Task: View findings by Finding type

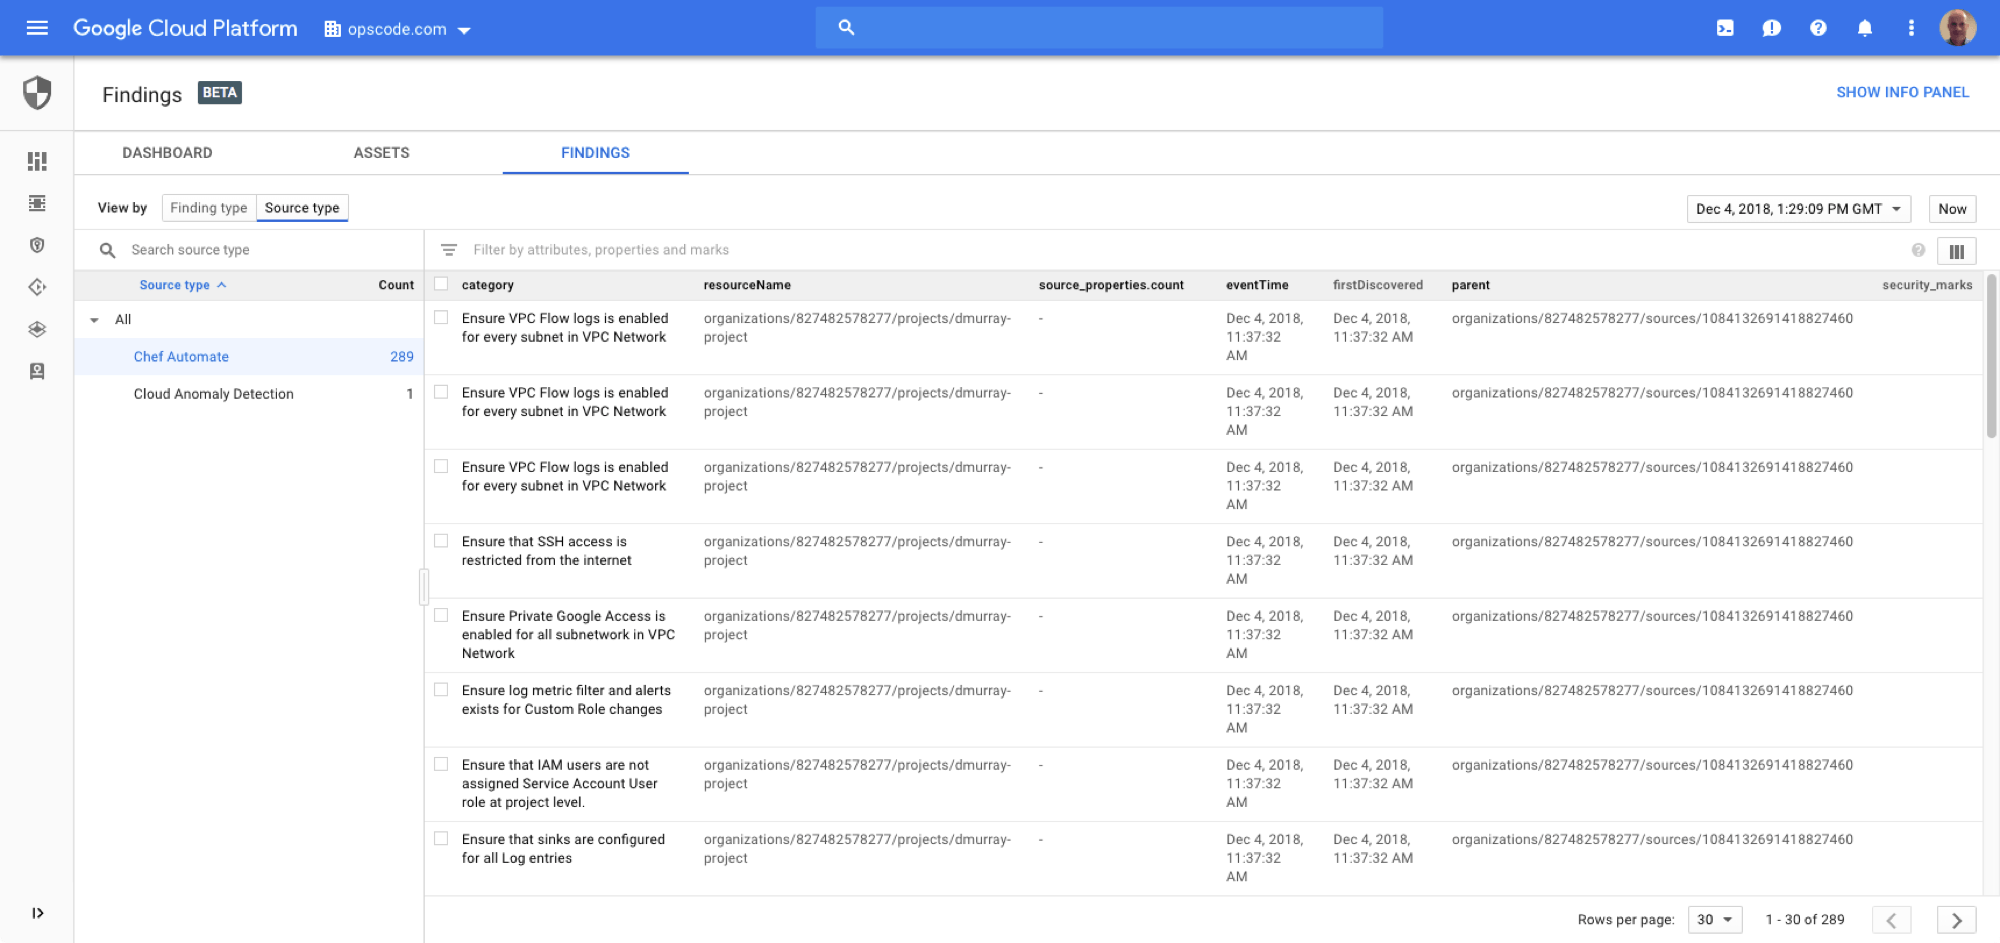Action: point(208,208)
